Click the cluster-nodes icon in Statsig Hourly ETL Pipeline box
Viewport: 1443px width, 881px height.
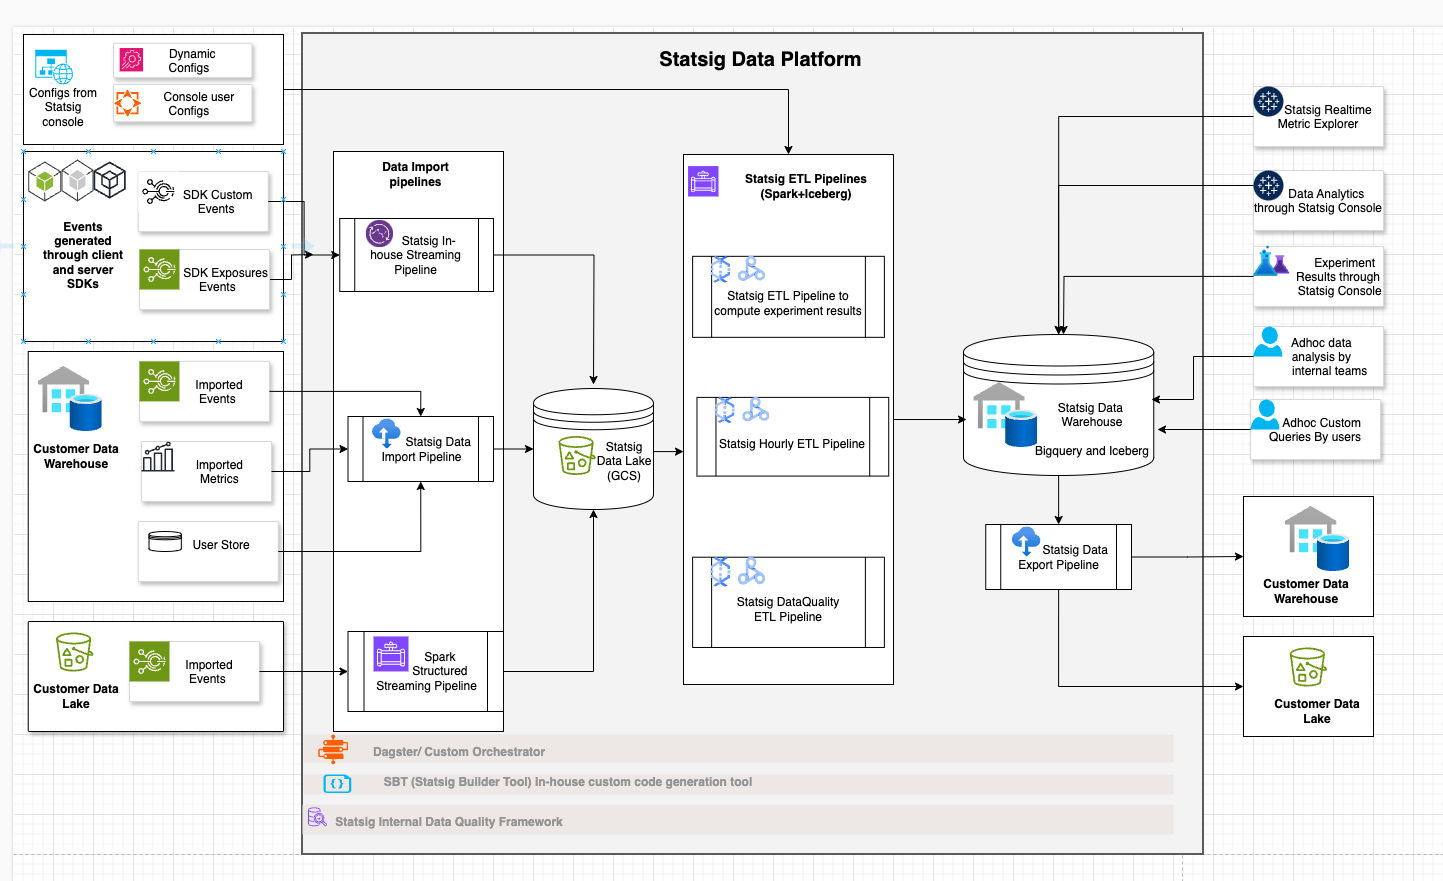[x=756, y=410]
